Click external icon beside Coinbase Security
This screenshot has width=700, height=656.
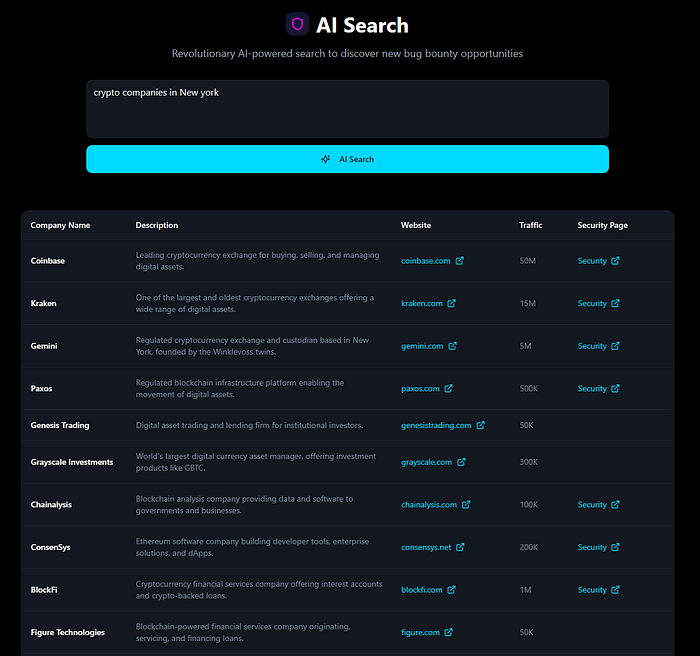[615, 261]
